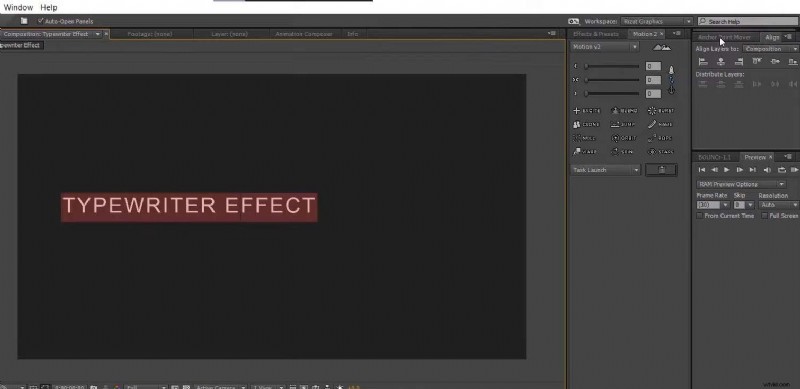Viewport: 800px width, 389px height.
Task: Switch to Anchor Point Mover tab
Action: click(x=724, y=37)
